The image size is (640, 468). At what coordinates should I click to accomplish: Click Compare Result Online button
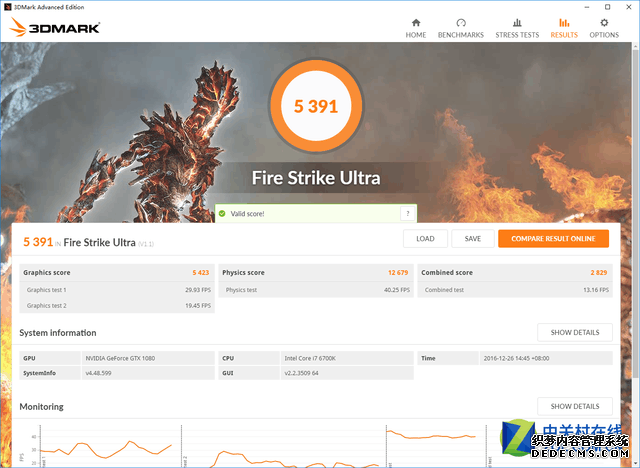[553, 239]
